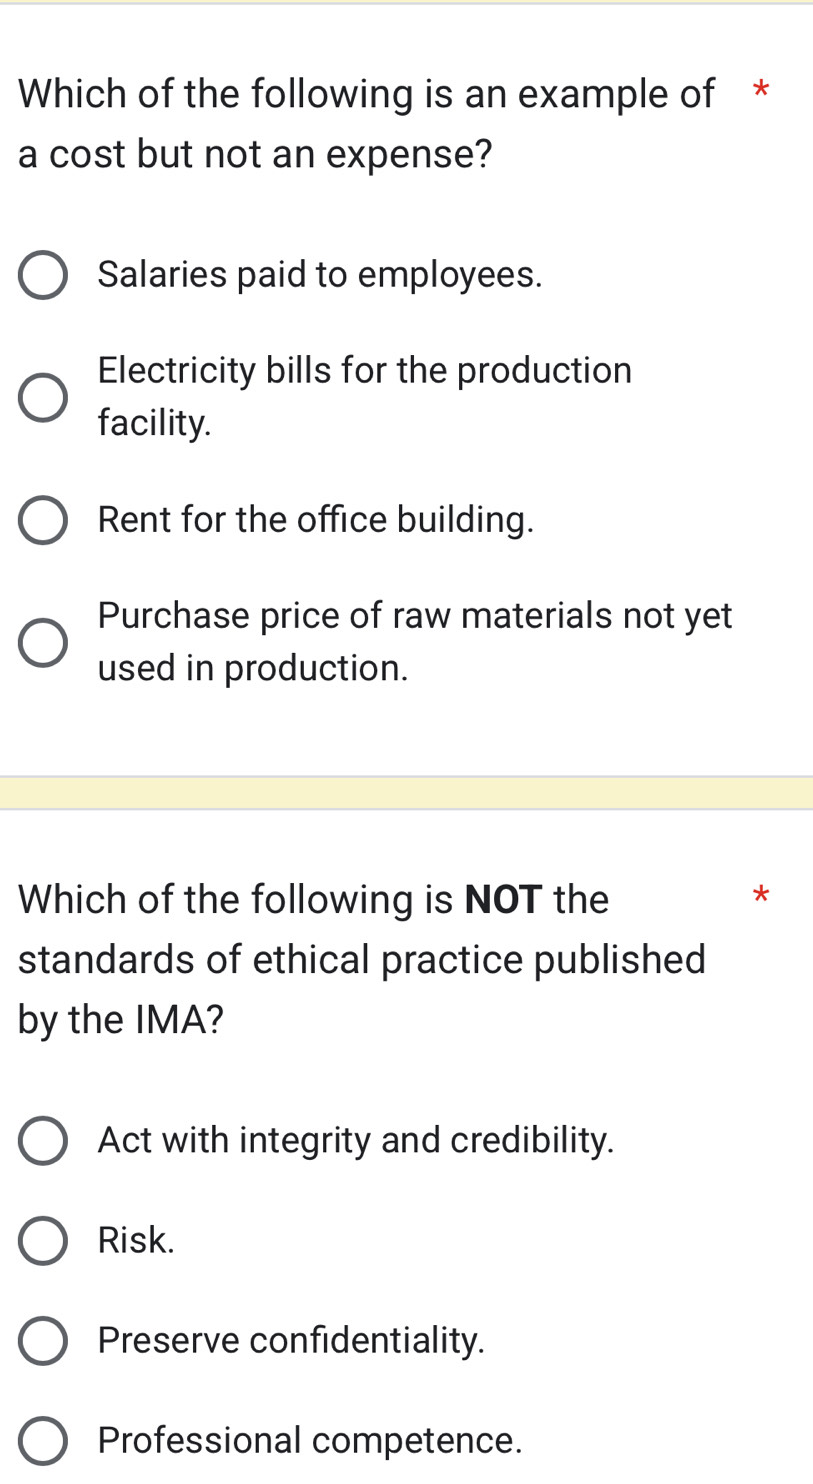This screenshot has width=813, height=1484.
Task: Click the 'Preserve confidentiality.' label text
Action: tap(291, 1340)
